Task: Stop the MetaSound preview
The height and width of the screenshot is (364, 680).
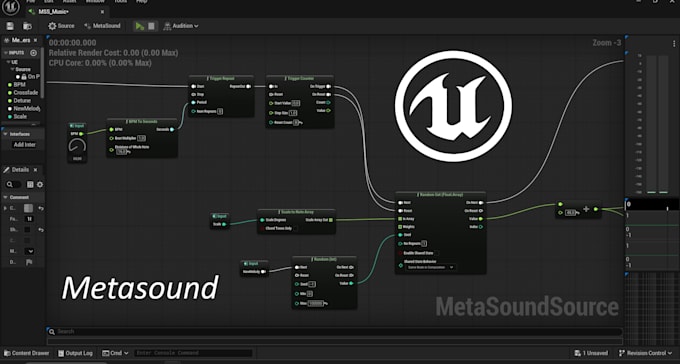Action: tap(151, 26)
